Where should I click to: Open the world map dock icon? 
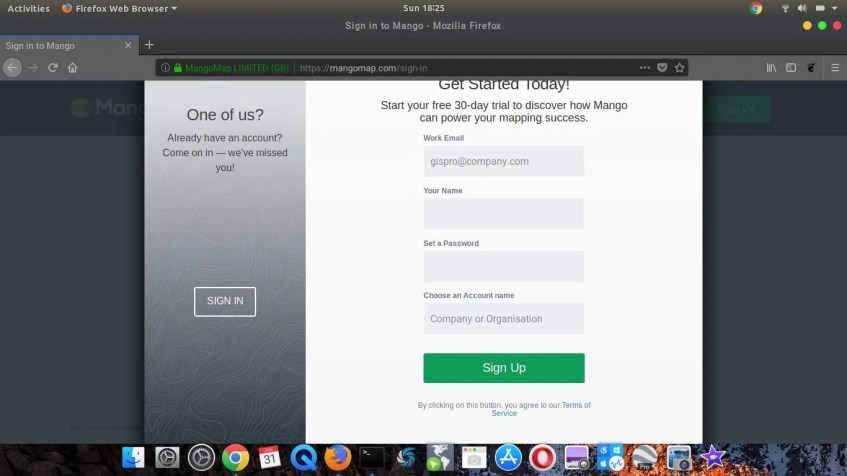pos(440,458)
